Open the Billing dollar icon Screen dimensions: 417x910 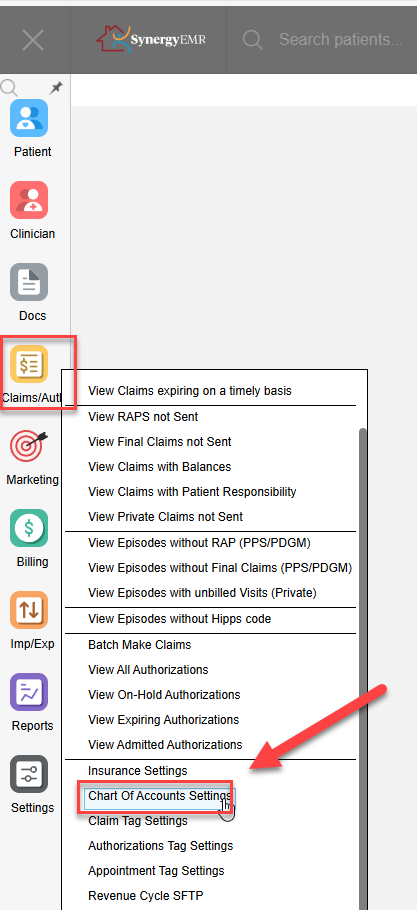[x=29, y=528]
